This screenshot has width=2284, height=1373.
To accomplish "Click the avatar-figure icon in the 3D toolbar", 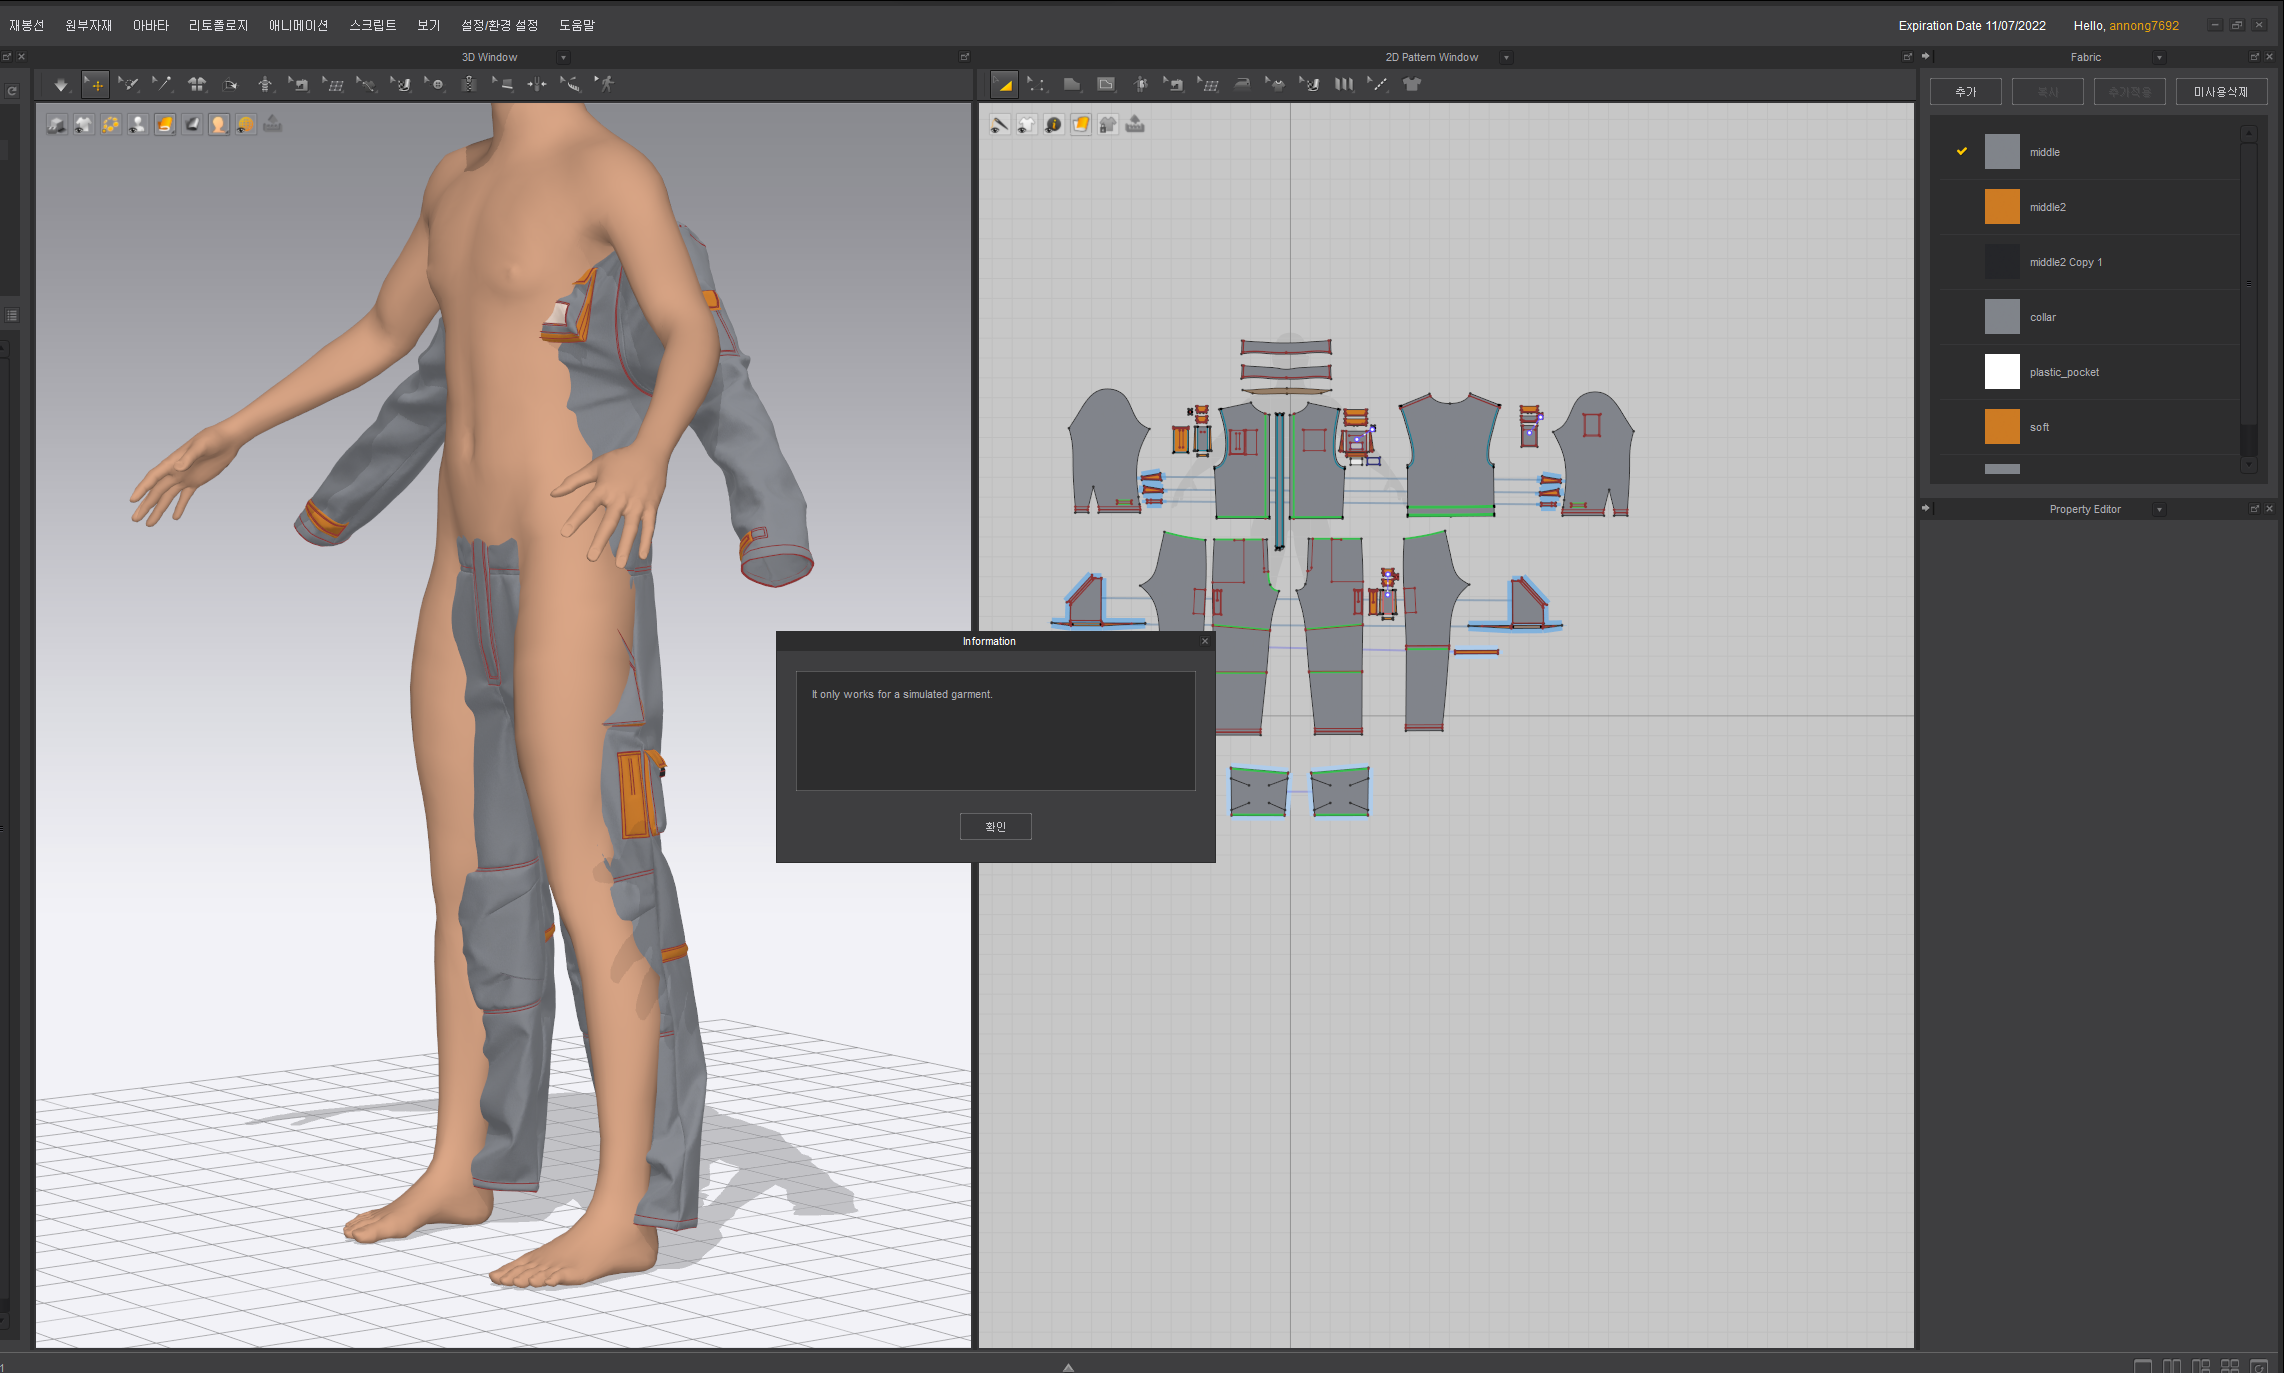I will [265, 85].
